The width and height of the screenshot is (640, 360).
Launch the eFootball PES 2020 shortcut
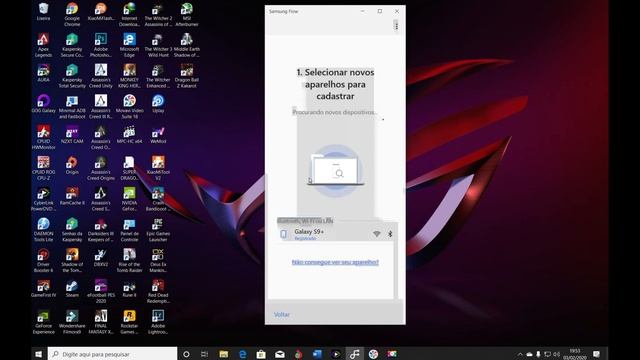pos(101,291)
